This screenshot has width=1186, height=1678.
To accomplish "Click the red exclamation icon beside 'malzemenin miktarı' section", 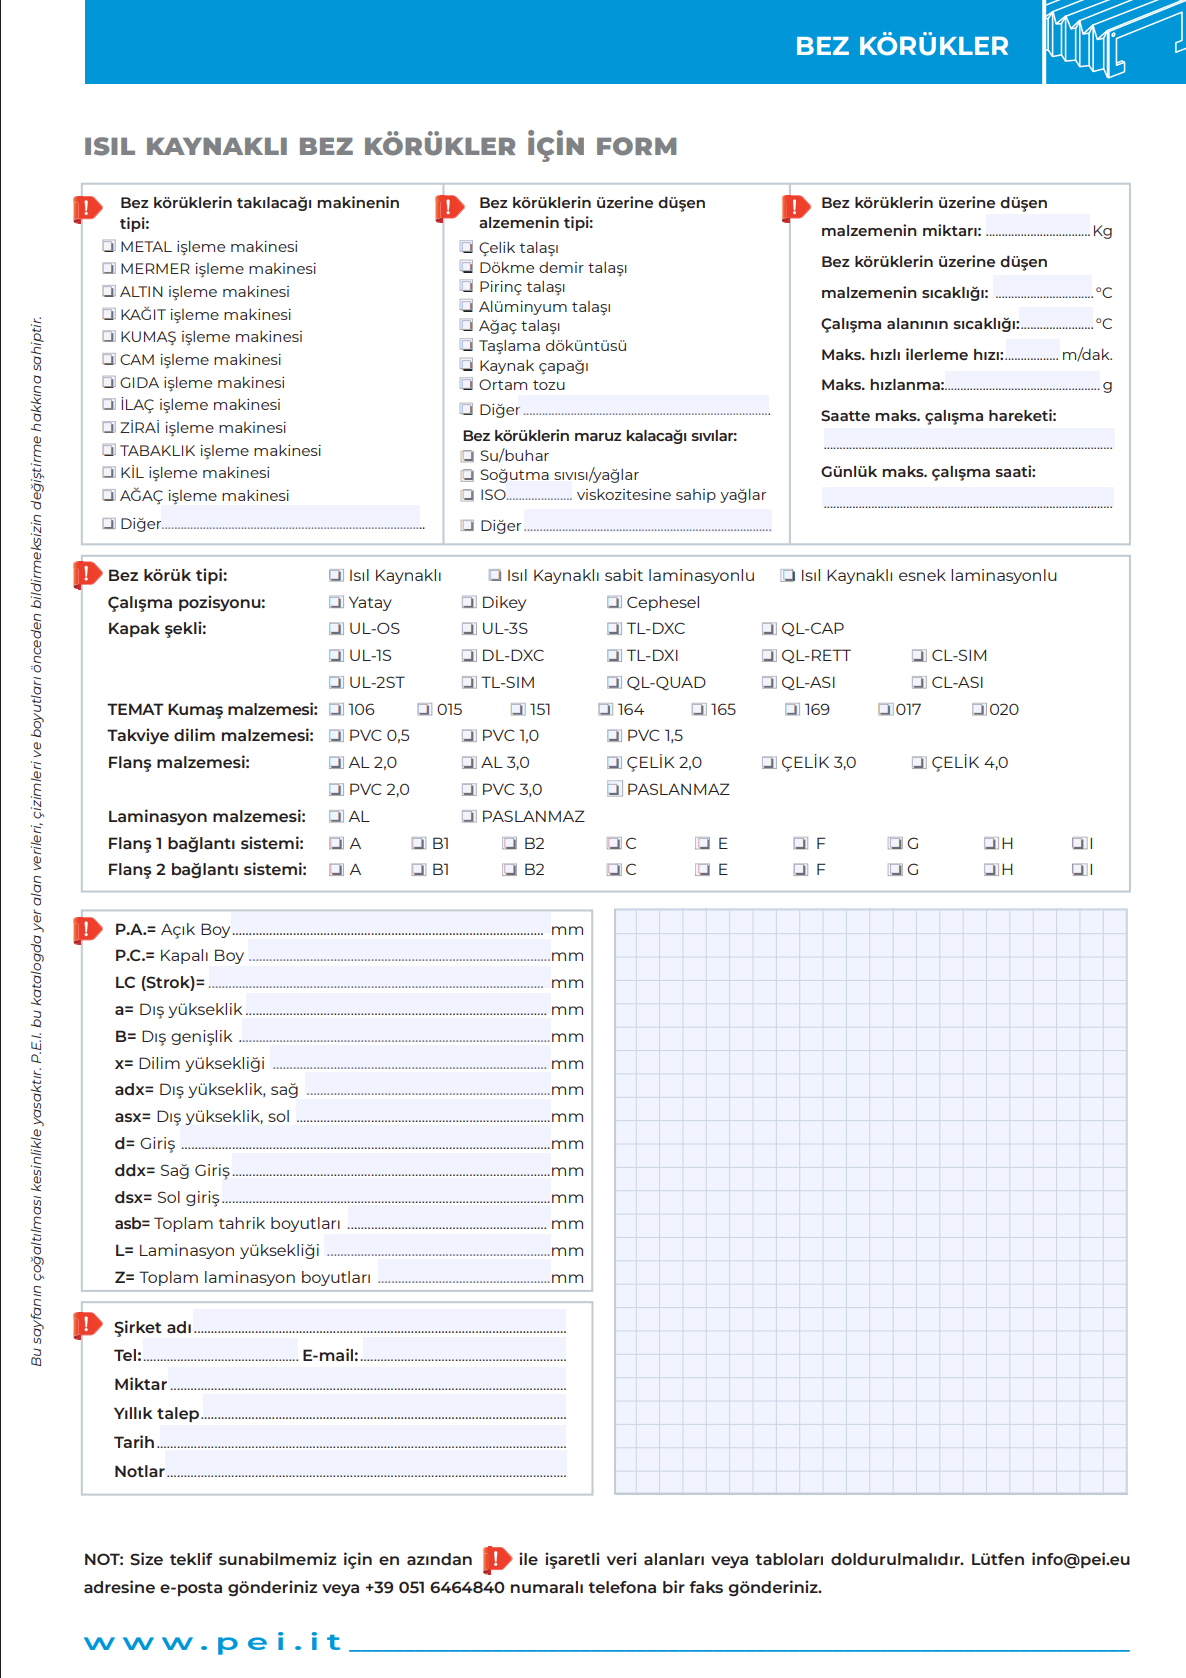I will click(795, 207).
